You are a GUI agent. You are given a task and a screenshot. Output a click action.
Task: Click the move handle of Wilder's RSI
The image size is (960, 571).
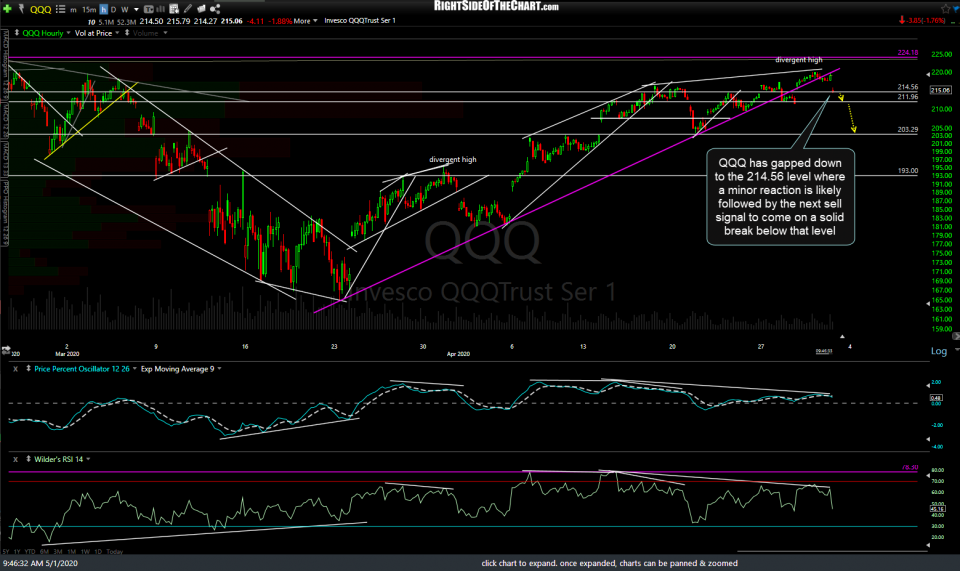(28, 459)
